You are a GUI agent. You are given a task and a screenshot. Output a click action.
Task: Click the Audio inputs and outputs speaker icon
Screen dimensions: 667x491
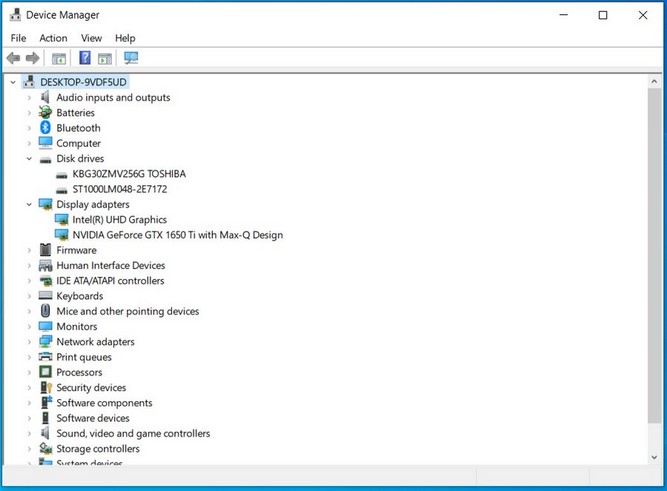(45, 97)
